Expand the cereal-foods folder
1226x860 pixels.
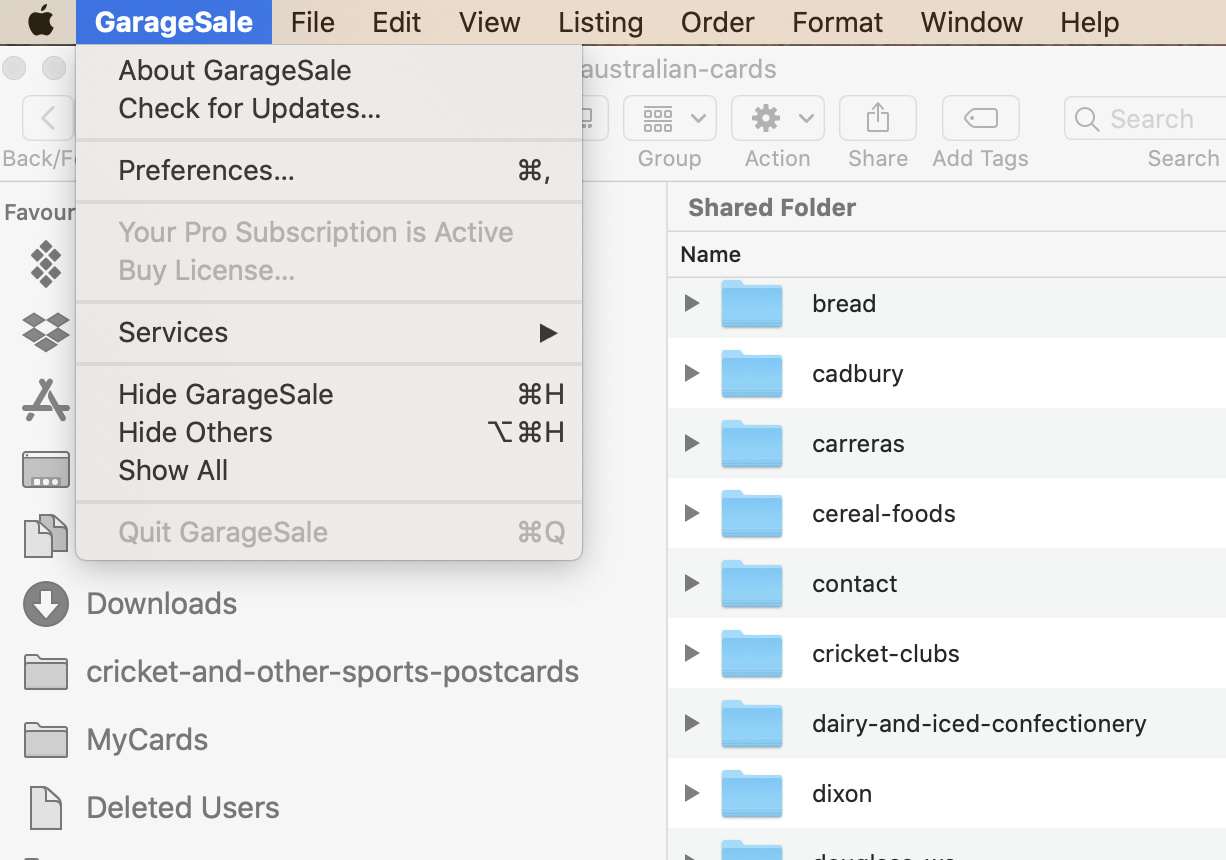691,513
